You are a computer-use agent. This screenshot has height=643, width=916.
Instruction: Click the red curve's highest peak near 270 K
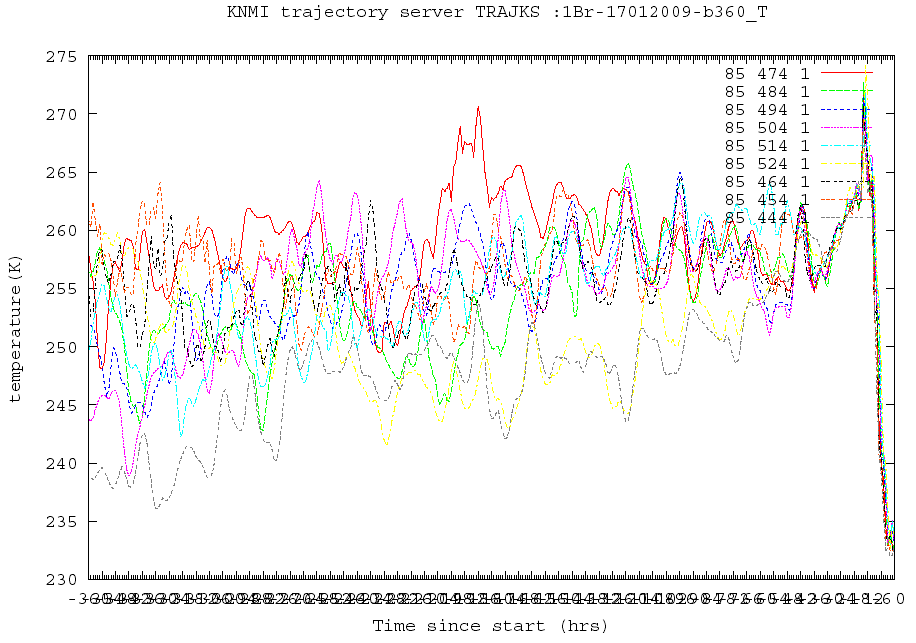pyautogui.click(x=478, y=107)
